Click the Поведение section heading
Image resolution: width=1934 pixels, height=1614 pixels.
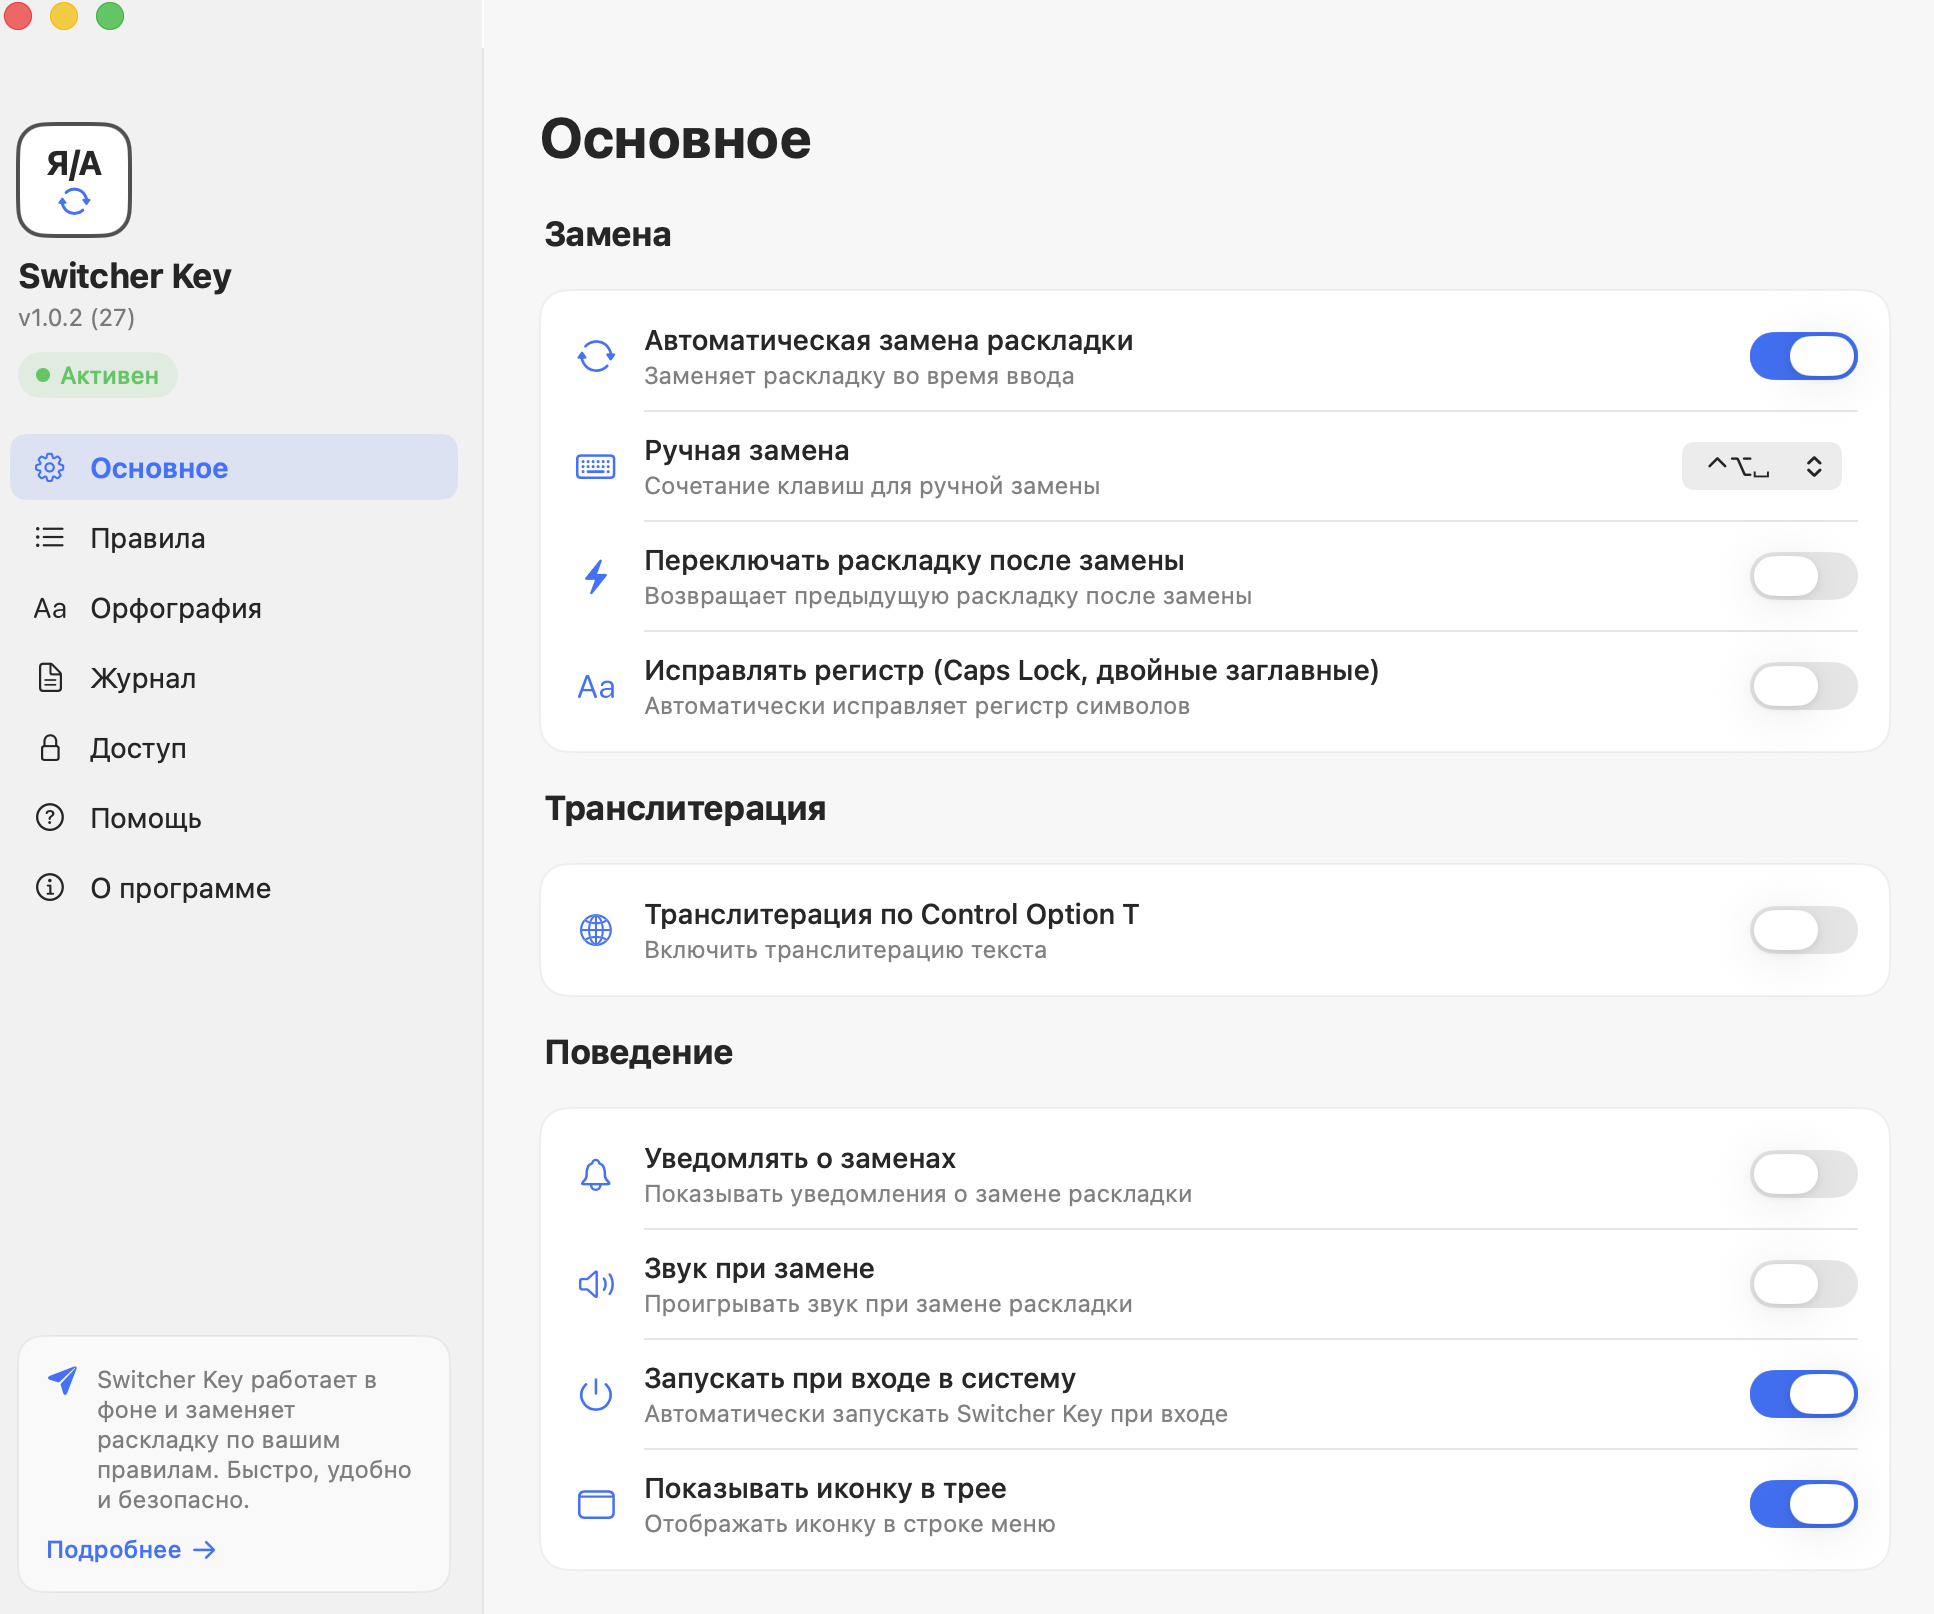pos(639,1052)
